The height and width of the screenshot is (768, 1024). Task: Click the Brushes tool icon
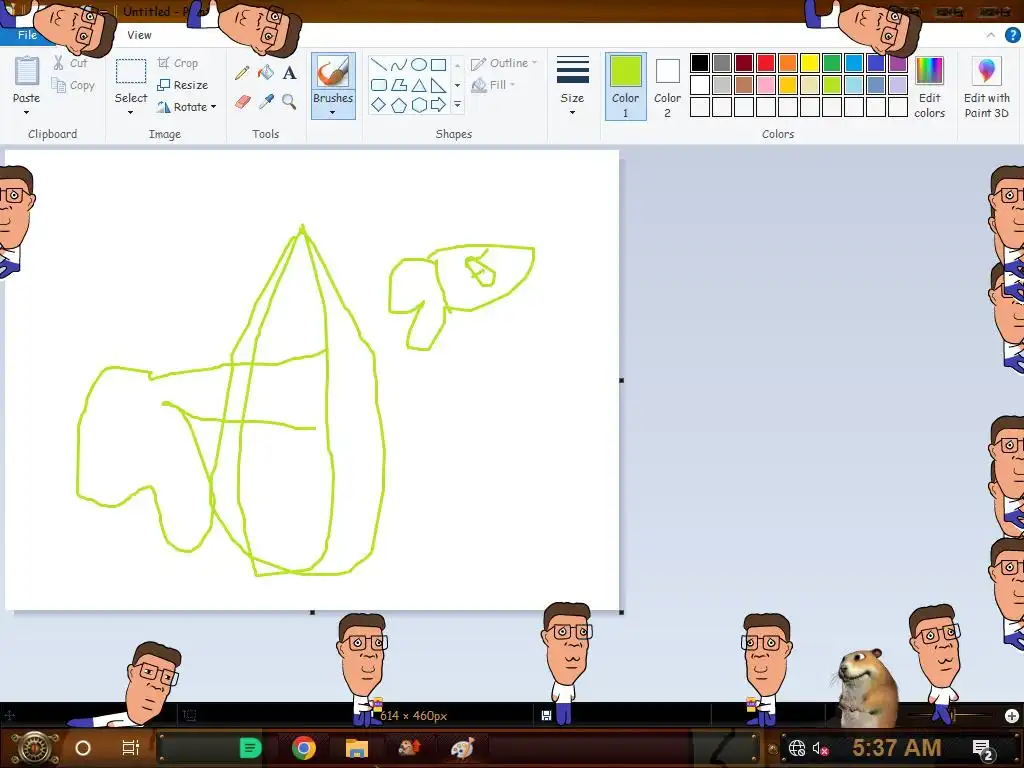(333, 72)
